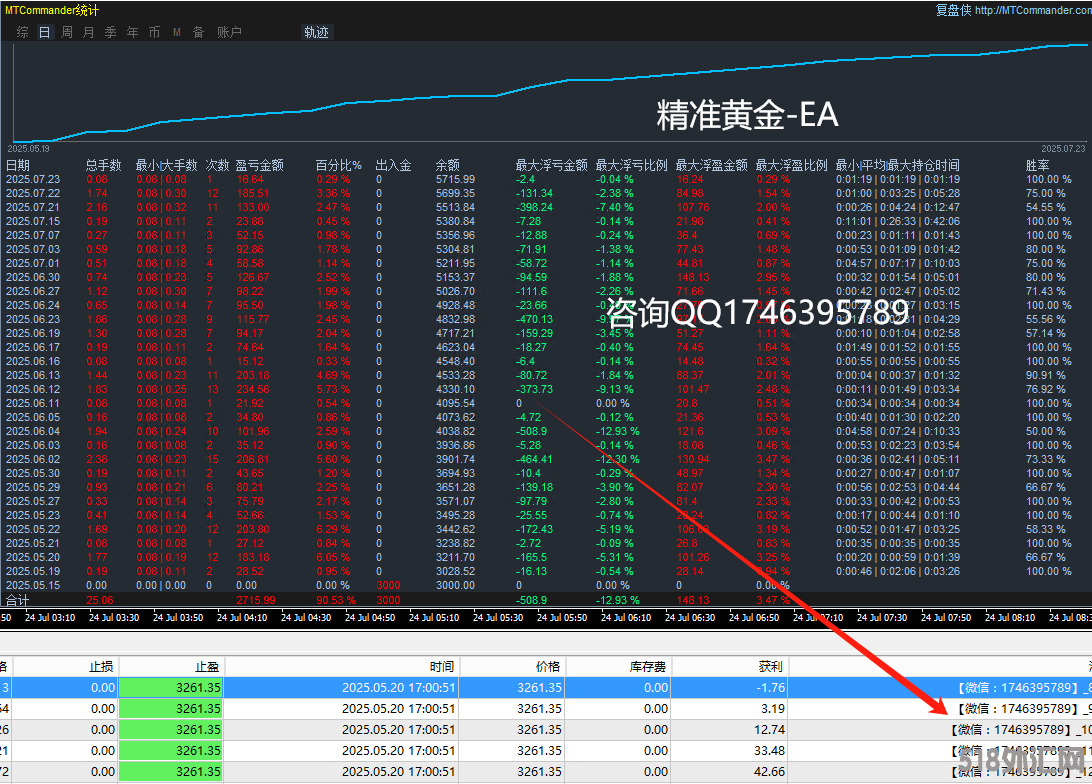The width and height of the screenshot is (1092, 784).
Task: Open the 备 tab
Action: 198,32
